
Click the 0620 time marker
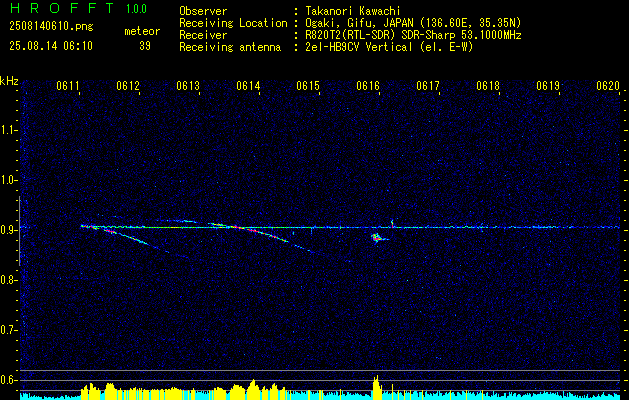click(x=608, y=86)
